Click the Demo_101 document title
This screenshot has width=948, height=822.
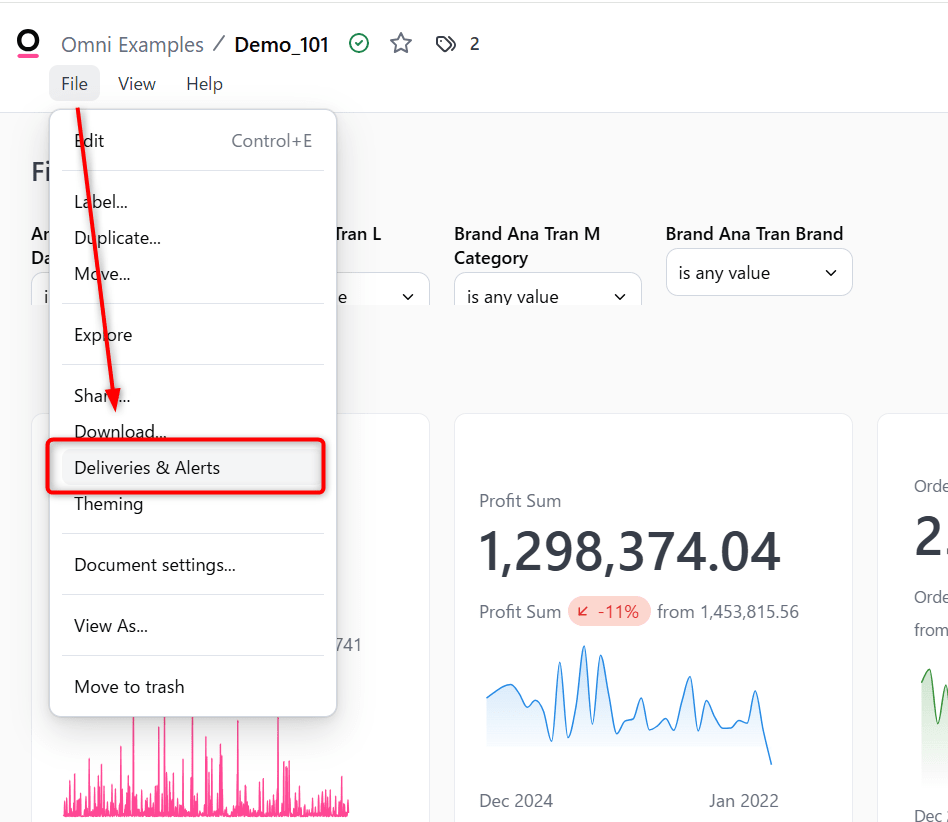(x=282, y=45)
